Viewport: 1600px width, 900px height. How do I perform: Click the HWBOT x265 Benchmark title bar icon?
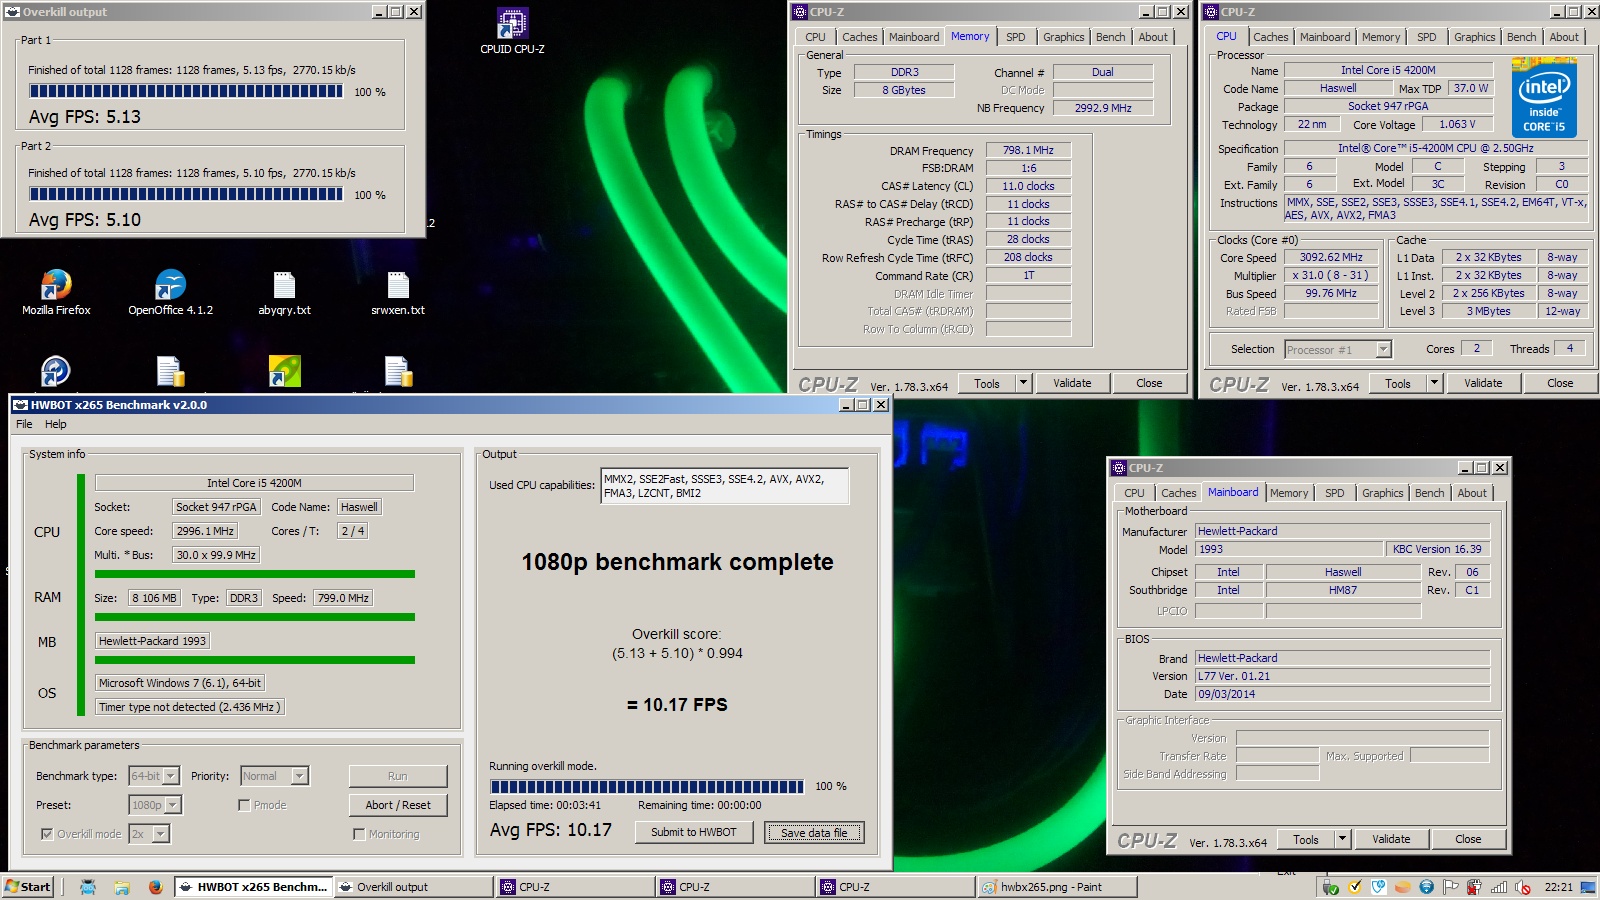tap(20, 405)
